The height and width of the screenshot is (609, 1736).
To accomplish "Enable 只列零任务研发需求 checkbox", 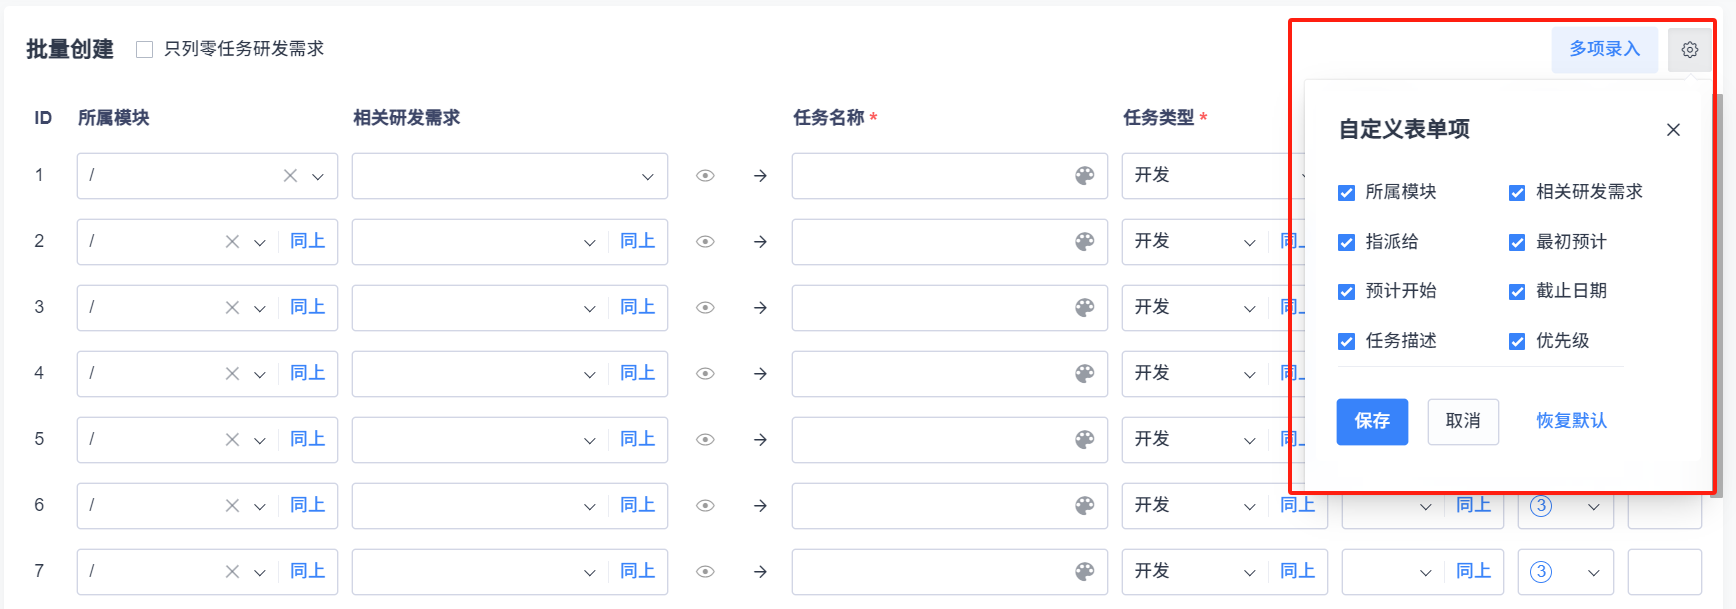I will pyautogui.click(x=145, y=50).
